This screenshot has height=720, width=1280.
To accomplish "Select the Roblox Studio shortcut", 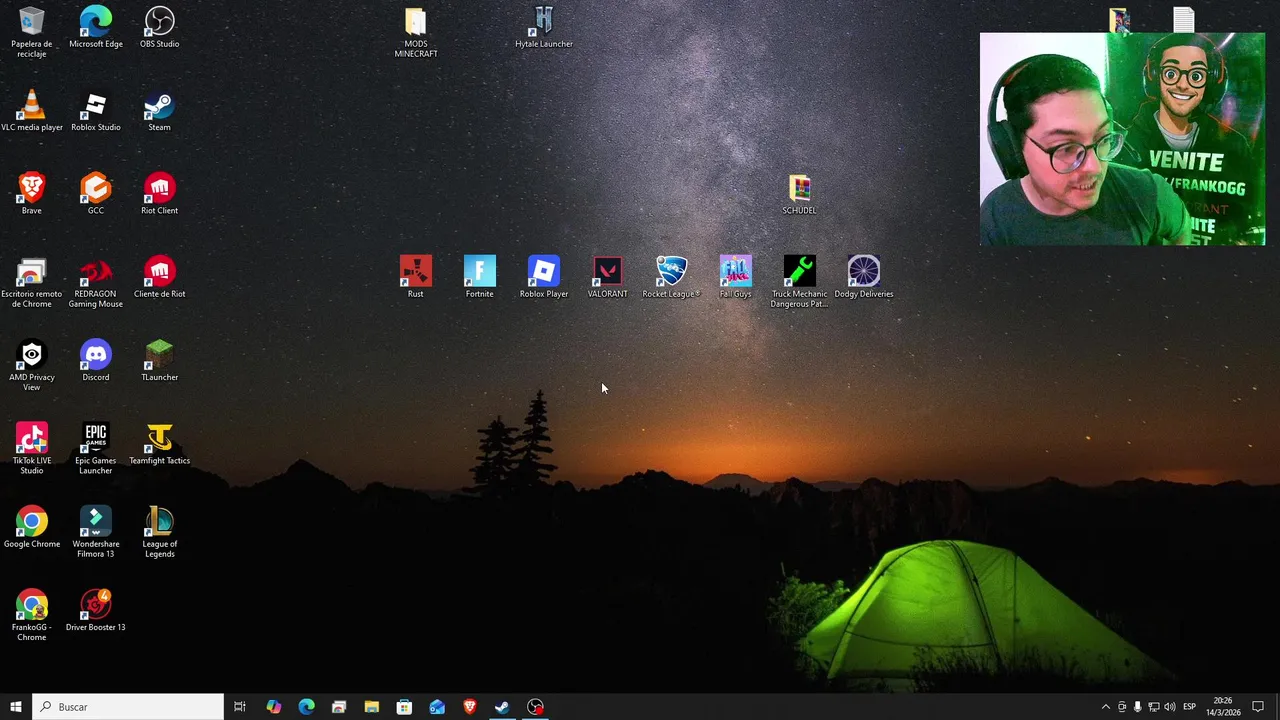I will pos(96,110).
